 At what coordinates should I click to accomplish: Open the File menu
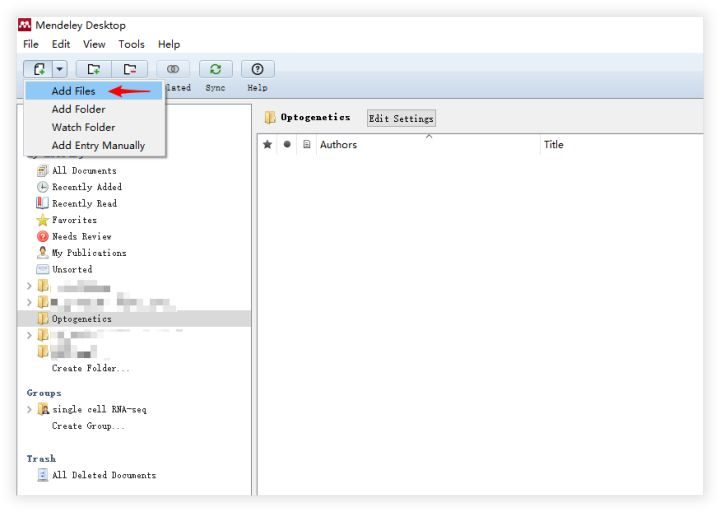[31, 44]
